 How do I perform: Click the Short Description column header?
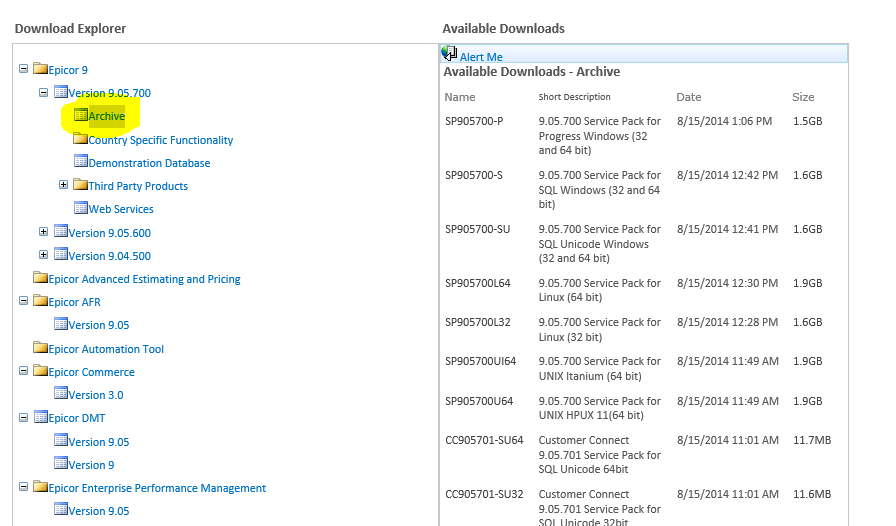point(574,97)
